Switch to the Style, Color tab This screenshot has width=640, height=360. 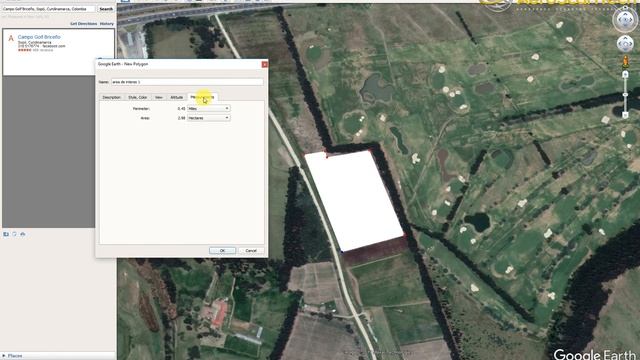(138, 97)
